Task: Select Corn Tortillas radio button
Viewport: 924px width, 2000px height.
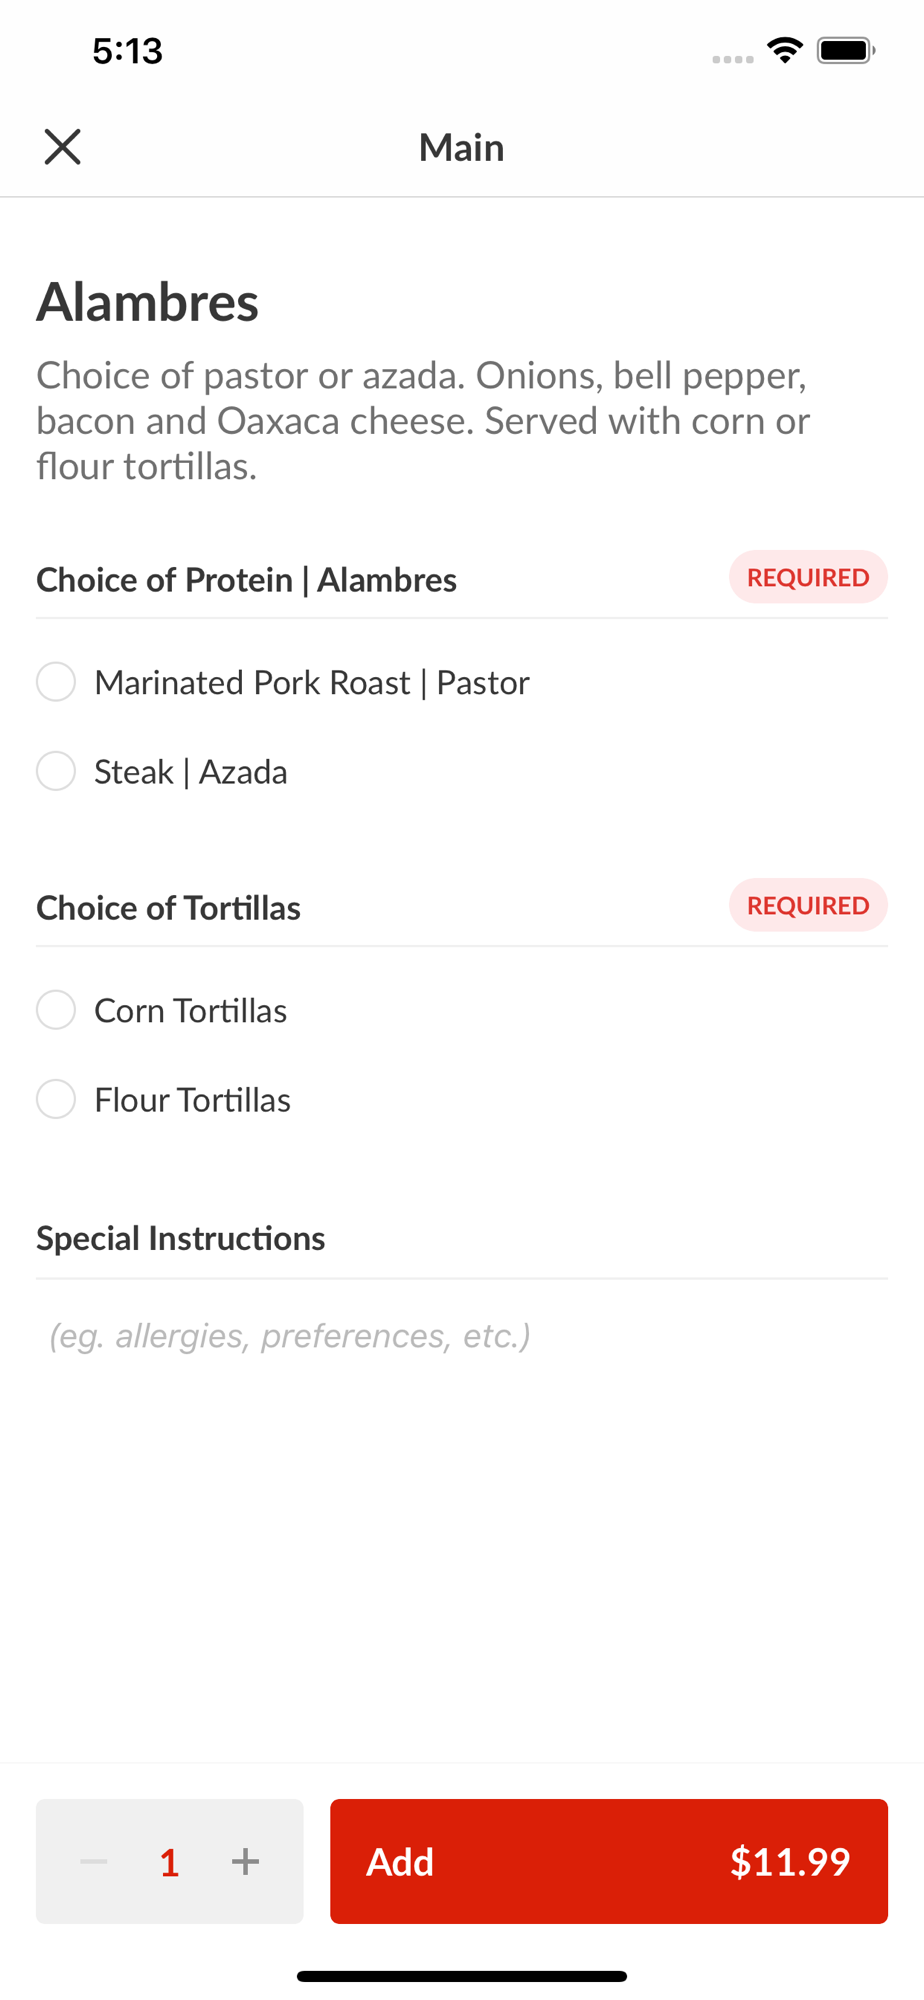Action: [56, 1010]
